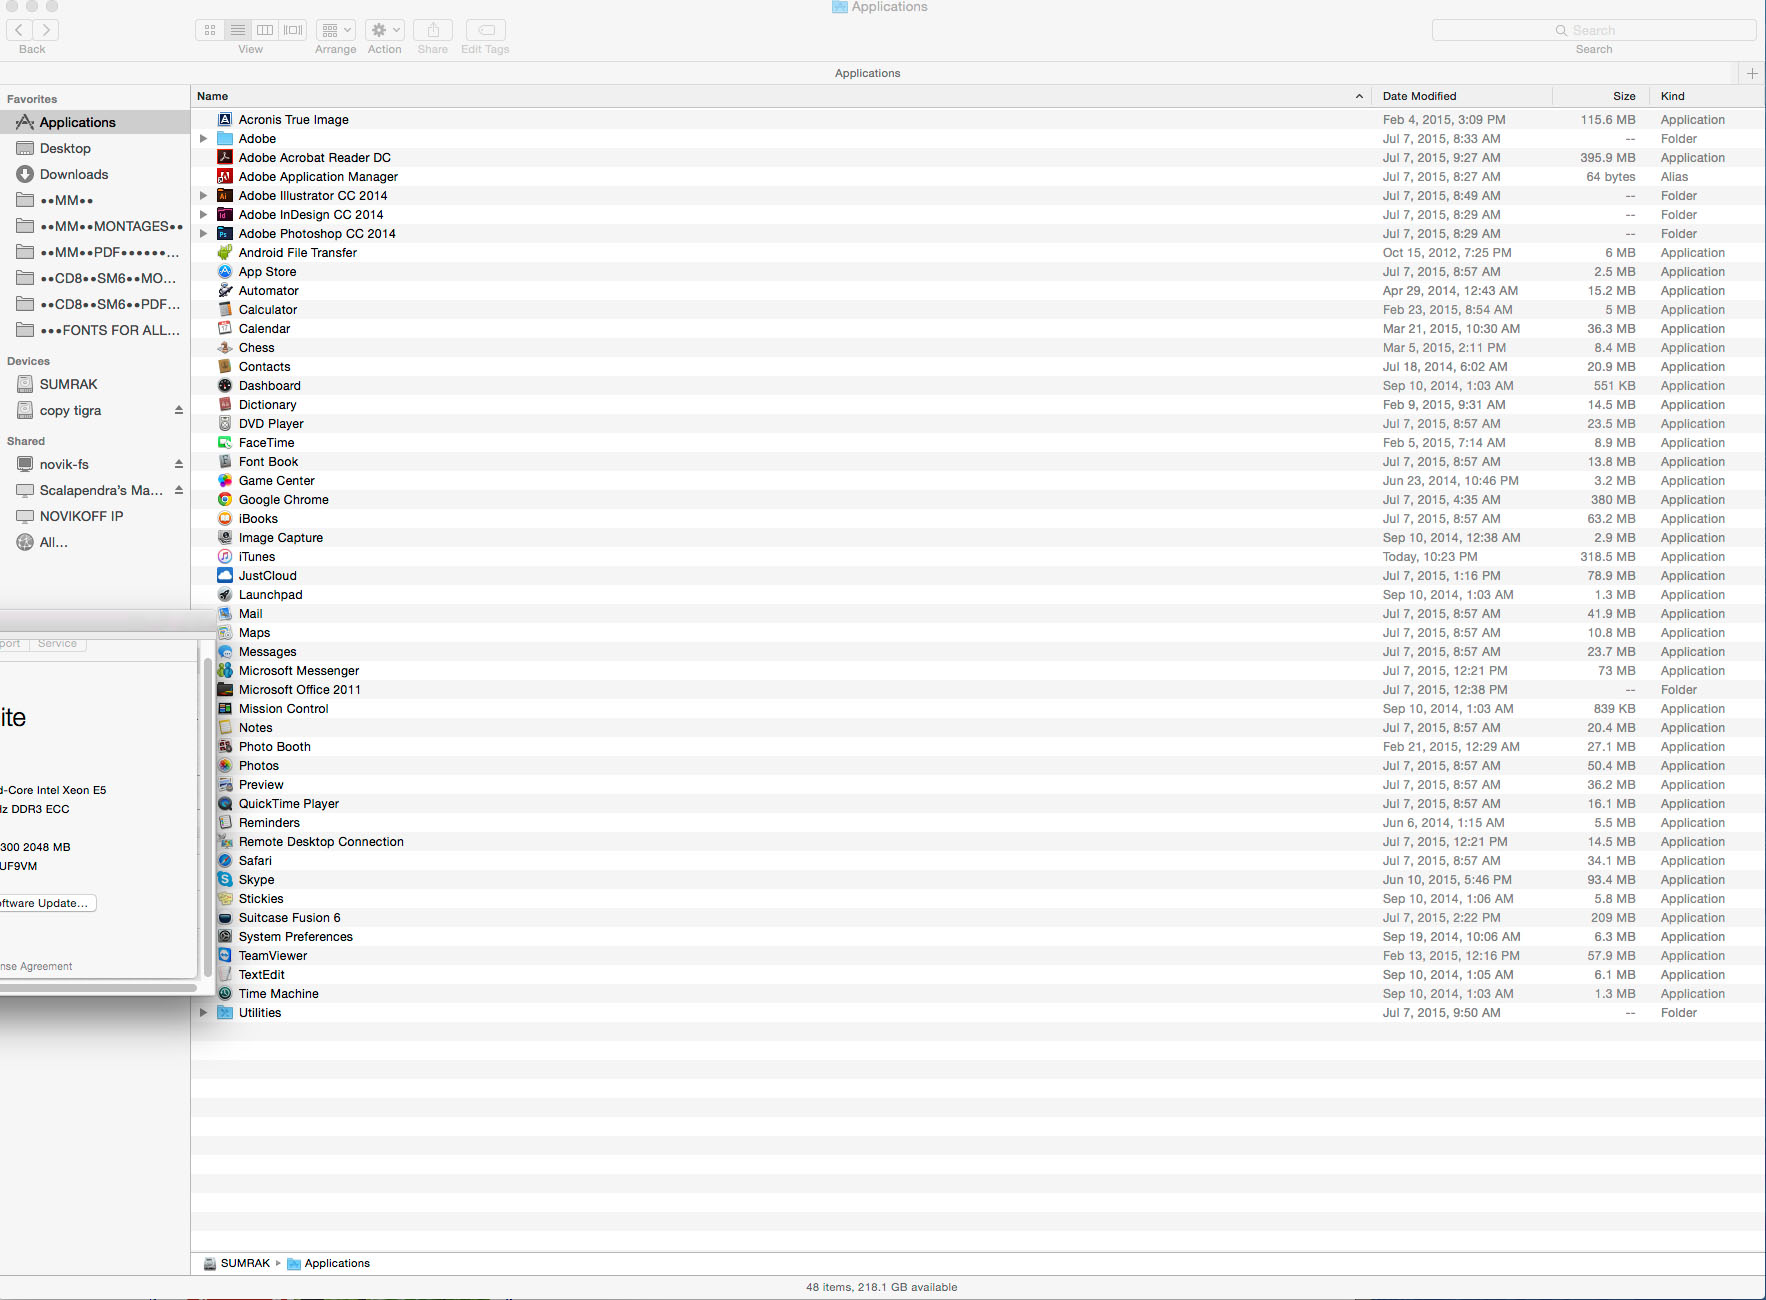Click the Share toolbar button
The image size is (1766, 1300).
point(433,30)
